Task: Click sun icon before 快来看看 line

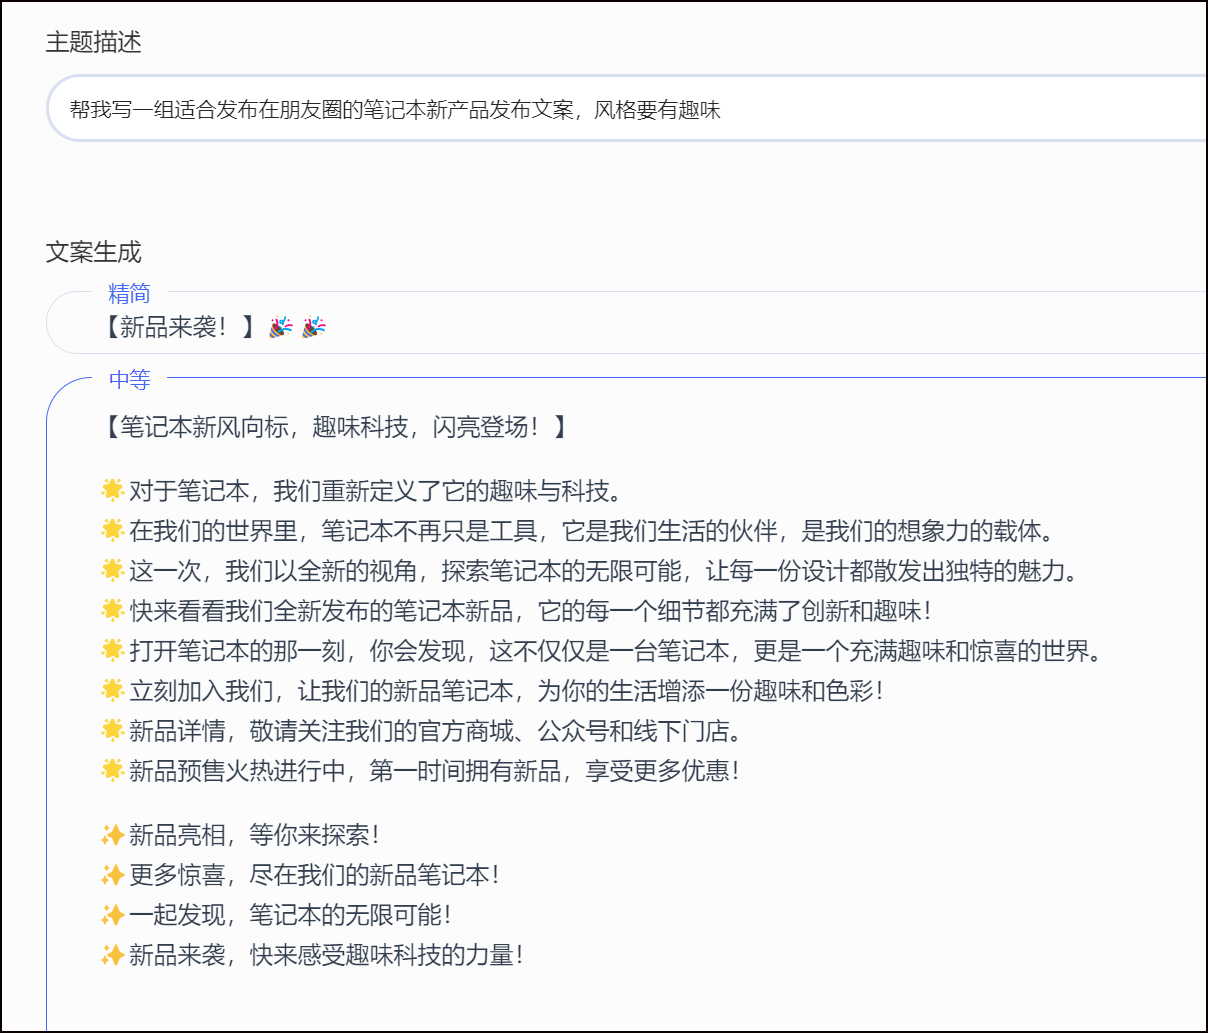Action: click(113, 610)
